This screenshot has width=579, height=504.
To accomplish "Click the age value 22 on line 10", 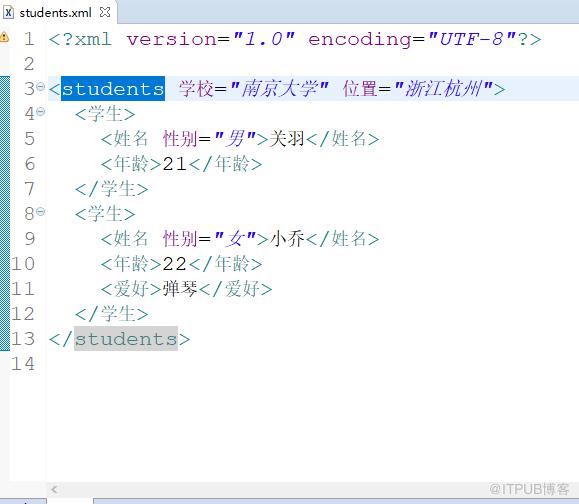I will click(174, 264).
